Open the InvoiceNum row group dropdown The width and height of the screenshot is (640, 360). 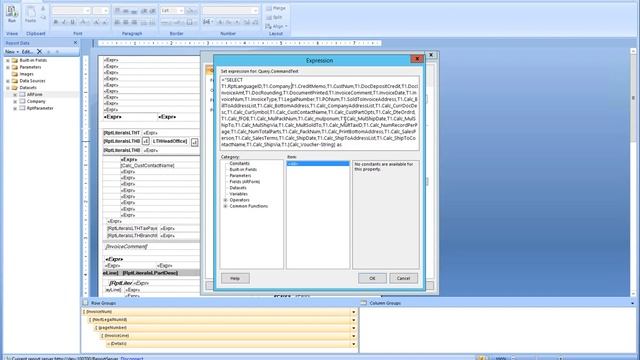pyautogui.click(x=353, y=312)
